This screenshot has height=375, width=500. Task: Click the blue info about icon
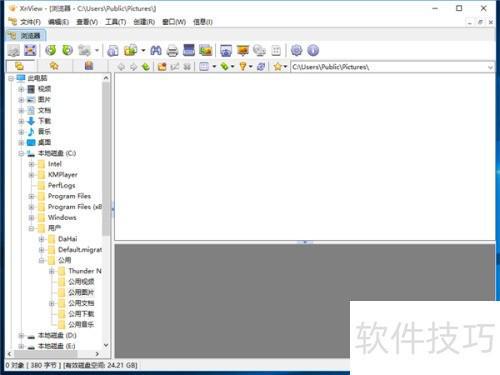(313, 50)
